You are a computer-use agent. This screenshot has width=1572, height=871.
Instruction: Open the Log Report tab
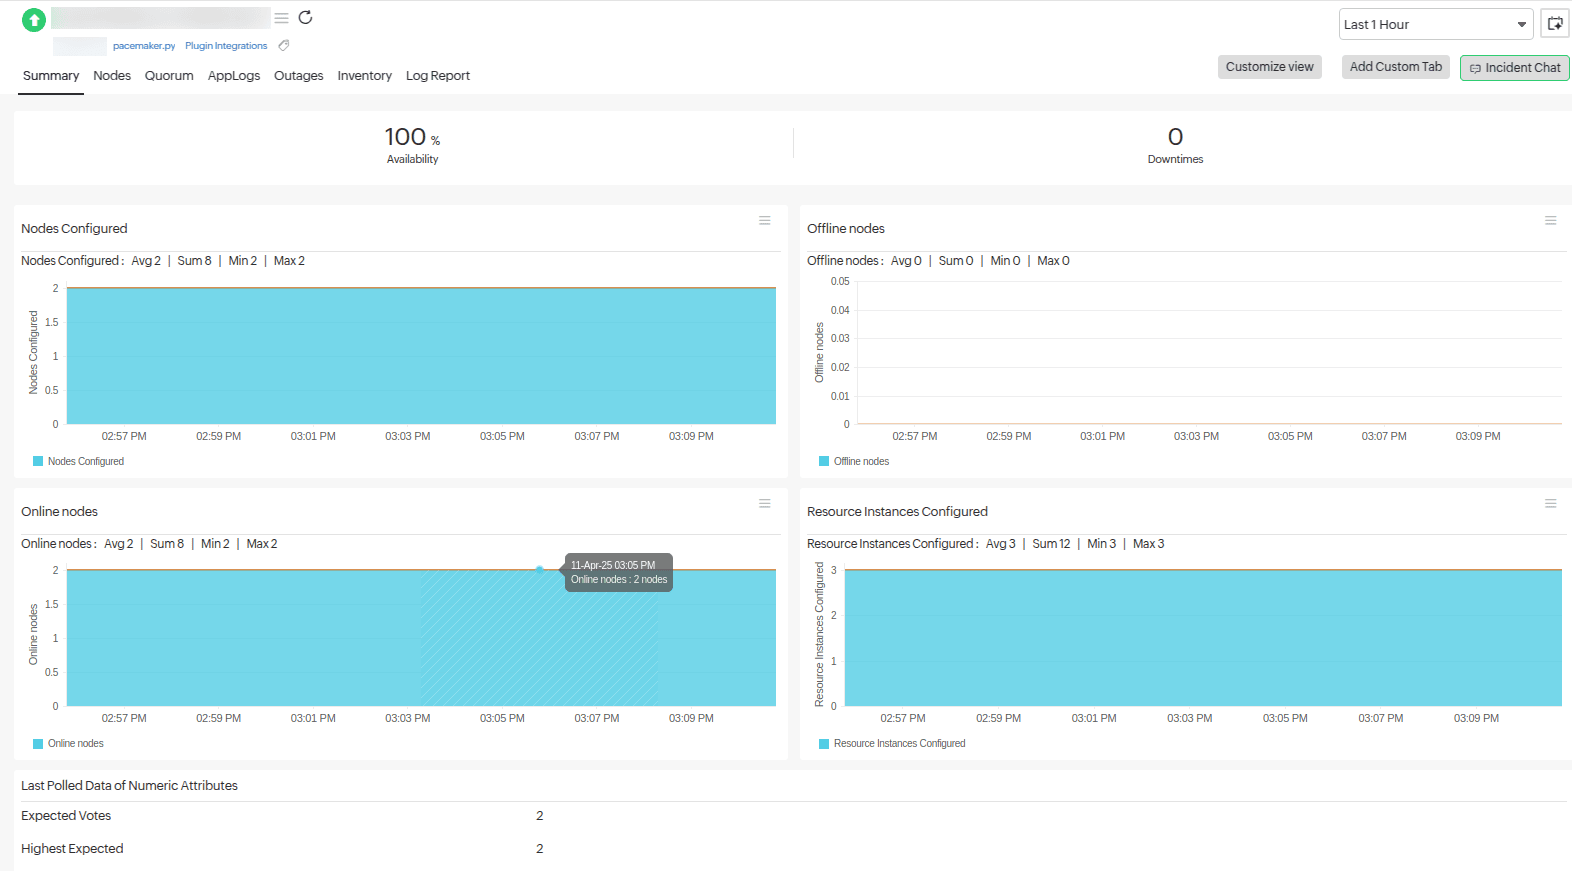click(x=438, y=76)
